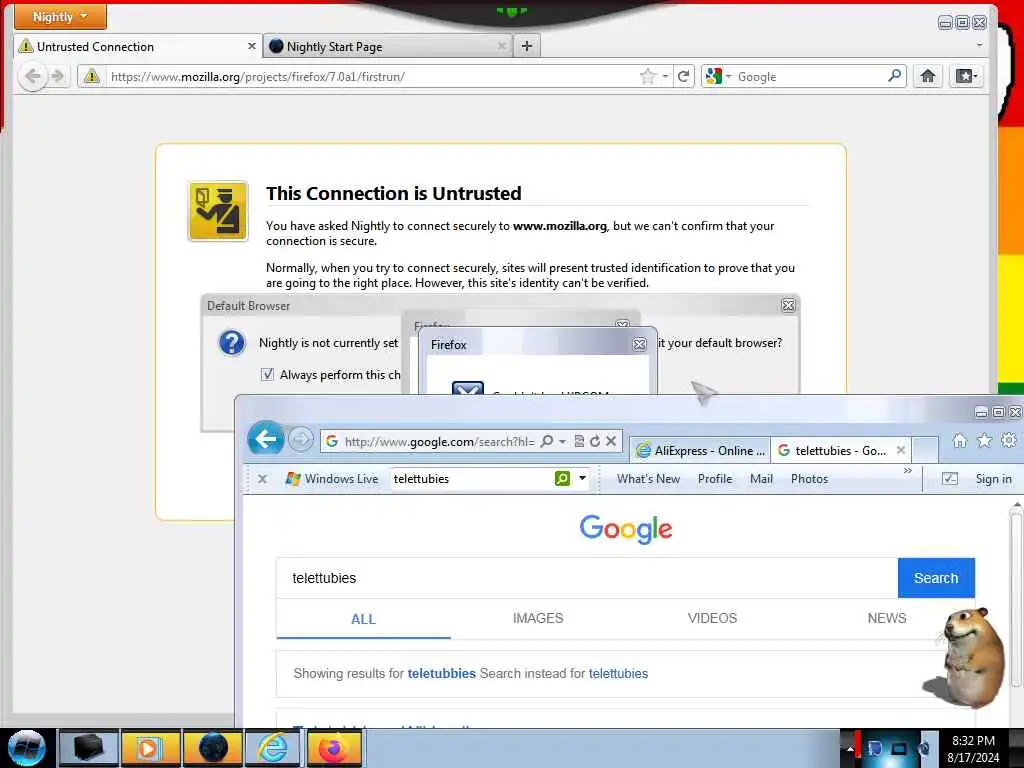Open Windows Live search dropdown arrow
The height and width of the screenshot is (768, 1024).
click(582, 478)
